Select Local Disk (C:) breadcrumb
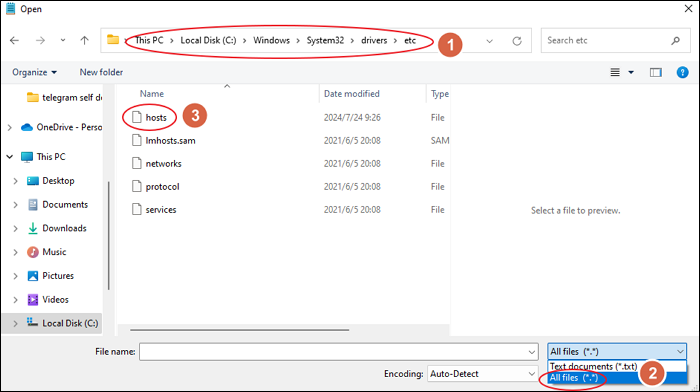This screenshot has width=700, height=392. (208, 40)
